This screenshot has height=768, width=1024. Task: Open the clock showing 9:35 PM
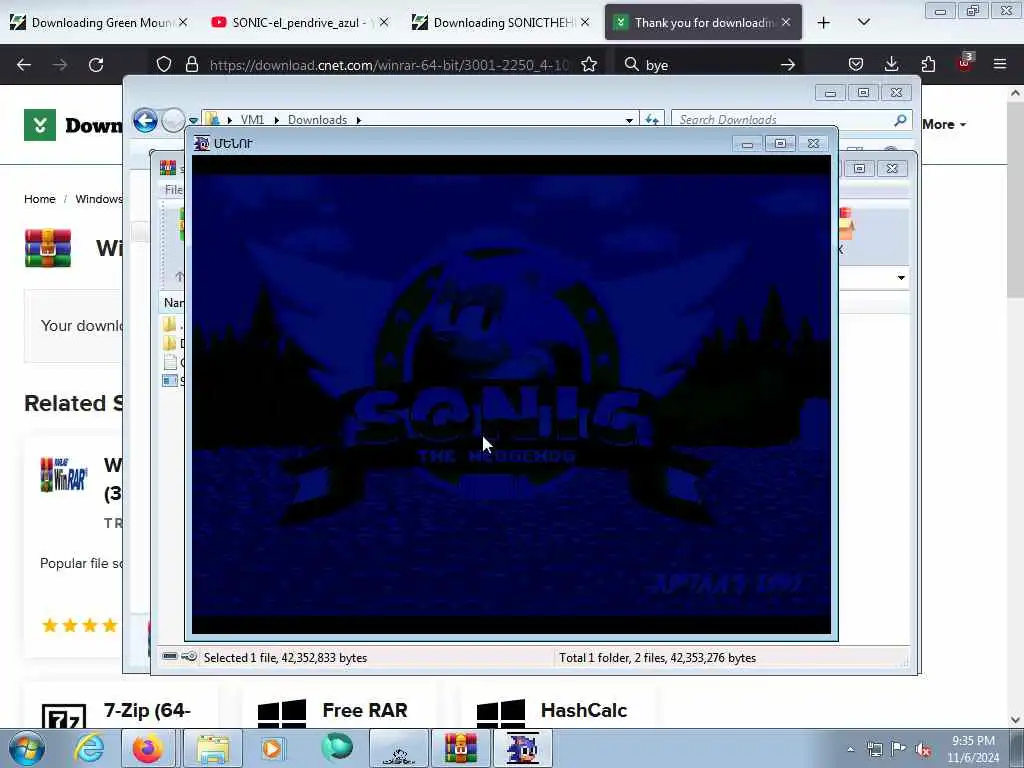pyautogui.click(x=973, y=749)
